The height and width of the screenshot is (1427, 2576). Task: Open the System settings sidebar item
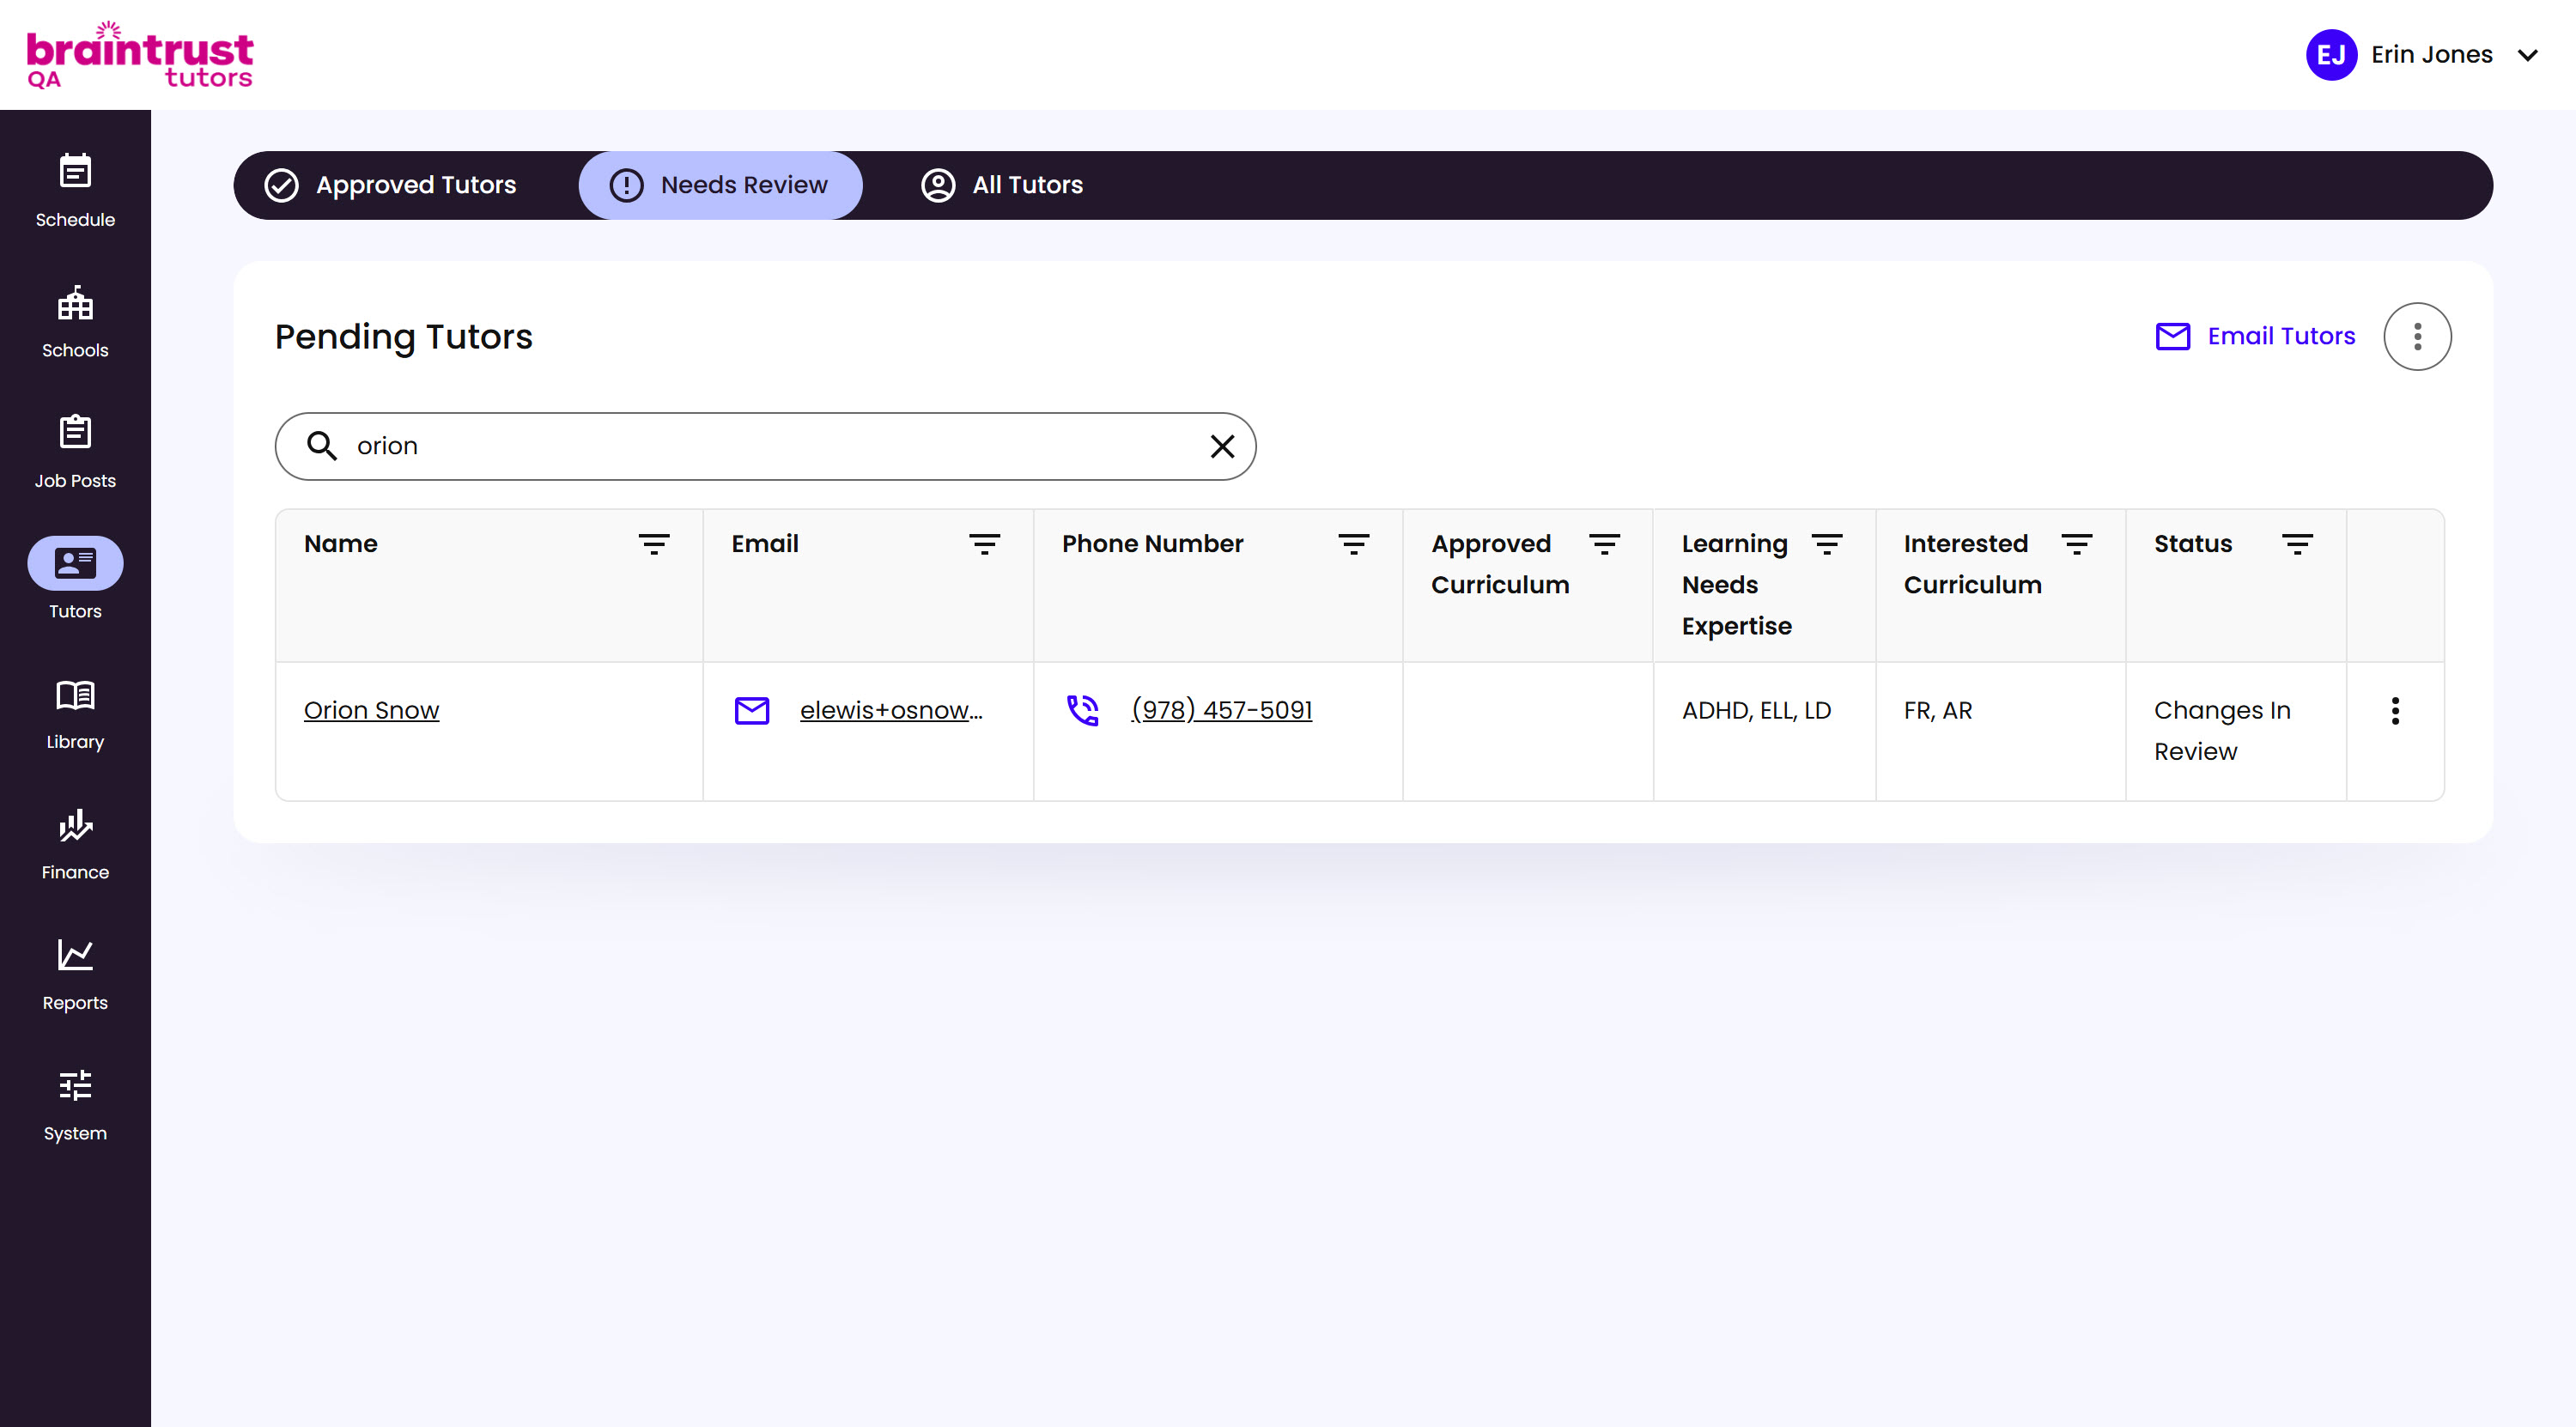75,1104
